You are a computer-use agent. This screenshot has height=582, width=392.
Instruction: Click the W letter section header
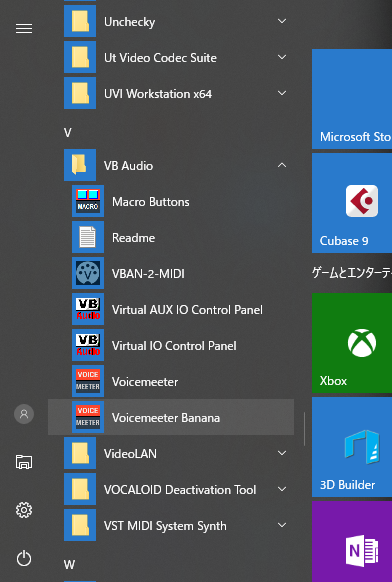pyautogui.click(x=69, y=565)
